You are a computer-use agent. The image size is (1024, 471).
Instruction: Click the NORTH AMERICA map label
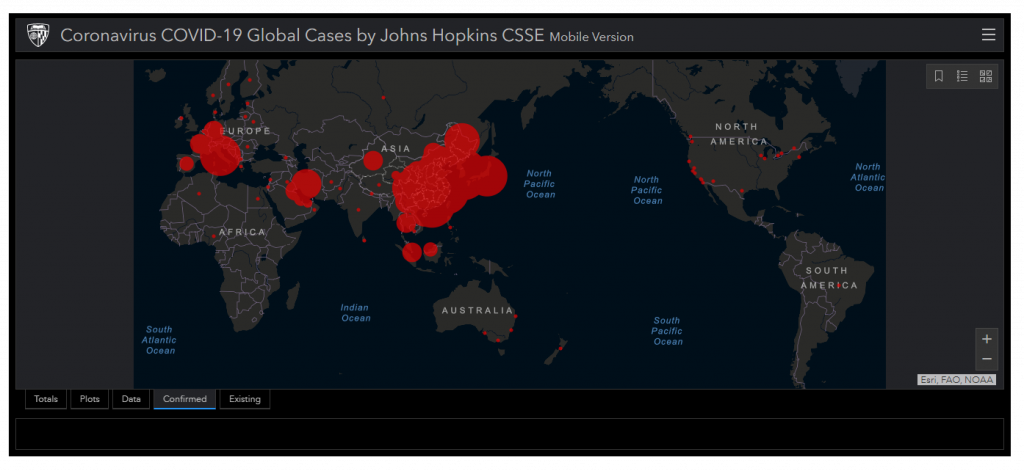click(x=739, y=134)
